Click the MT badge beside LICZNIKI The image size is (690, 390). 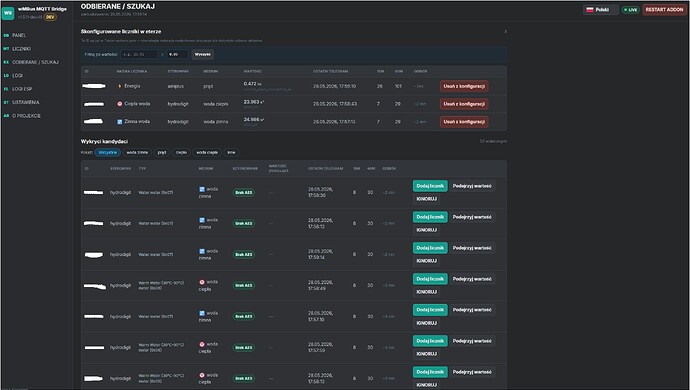(x=6, y=49)
